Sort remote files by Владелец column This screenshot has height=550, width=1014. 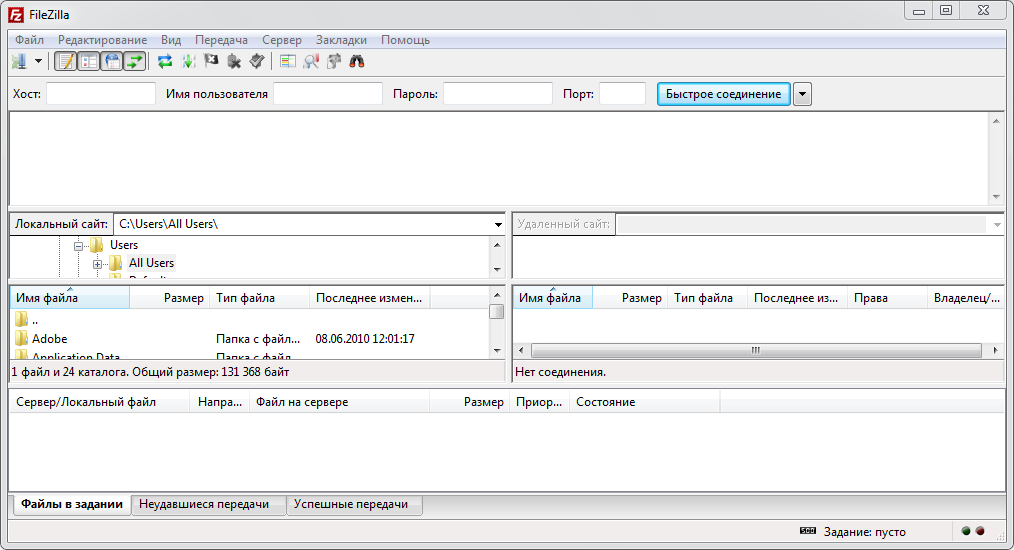coord(965,298)
